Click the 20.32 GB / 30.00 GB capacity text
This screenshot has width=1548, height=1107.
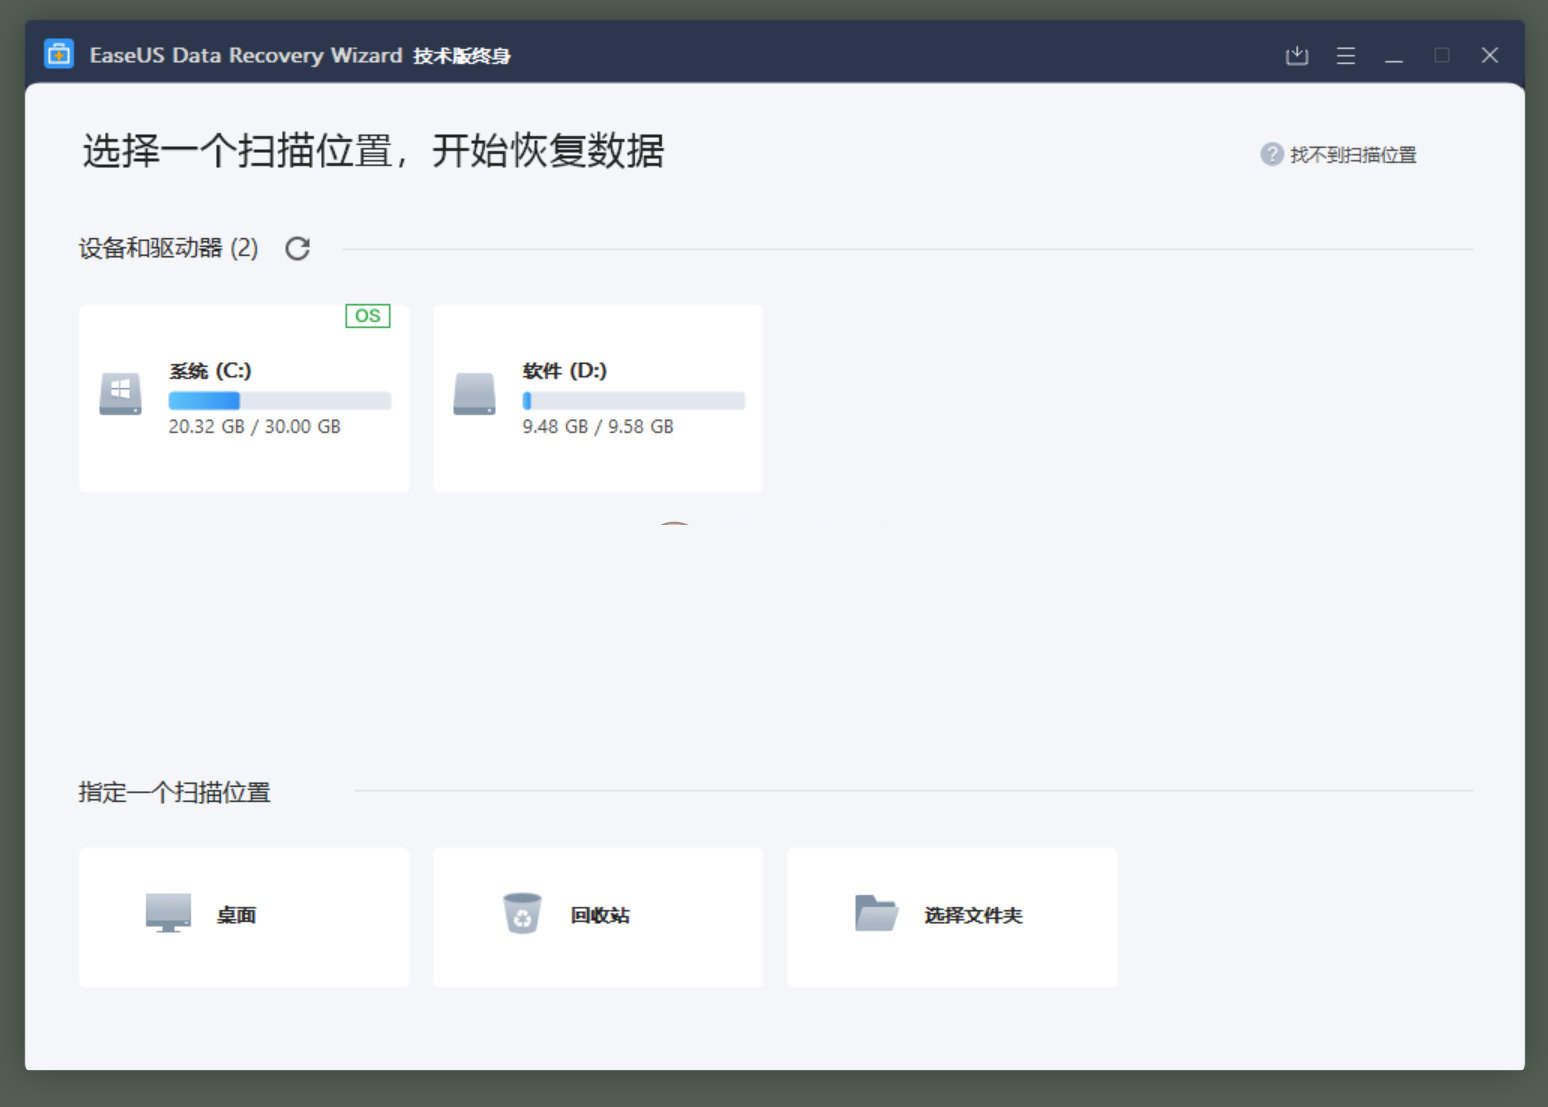tap(255, 426)
